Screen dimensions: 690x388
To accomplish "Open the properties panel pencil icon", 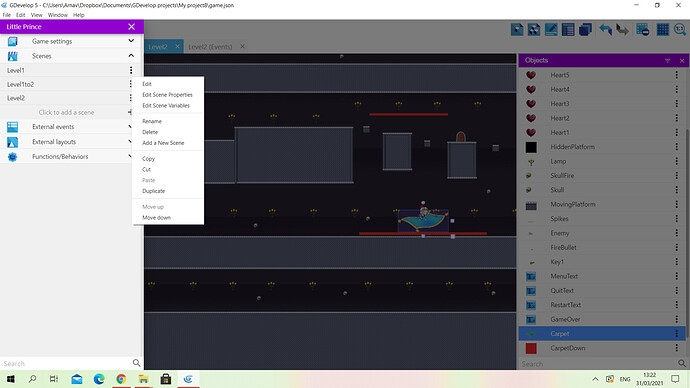I will (x=551, y=29).
